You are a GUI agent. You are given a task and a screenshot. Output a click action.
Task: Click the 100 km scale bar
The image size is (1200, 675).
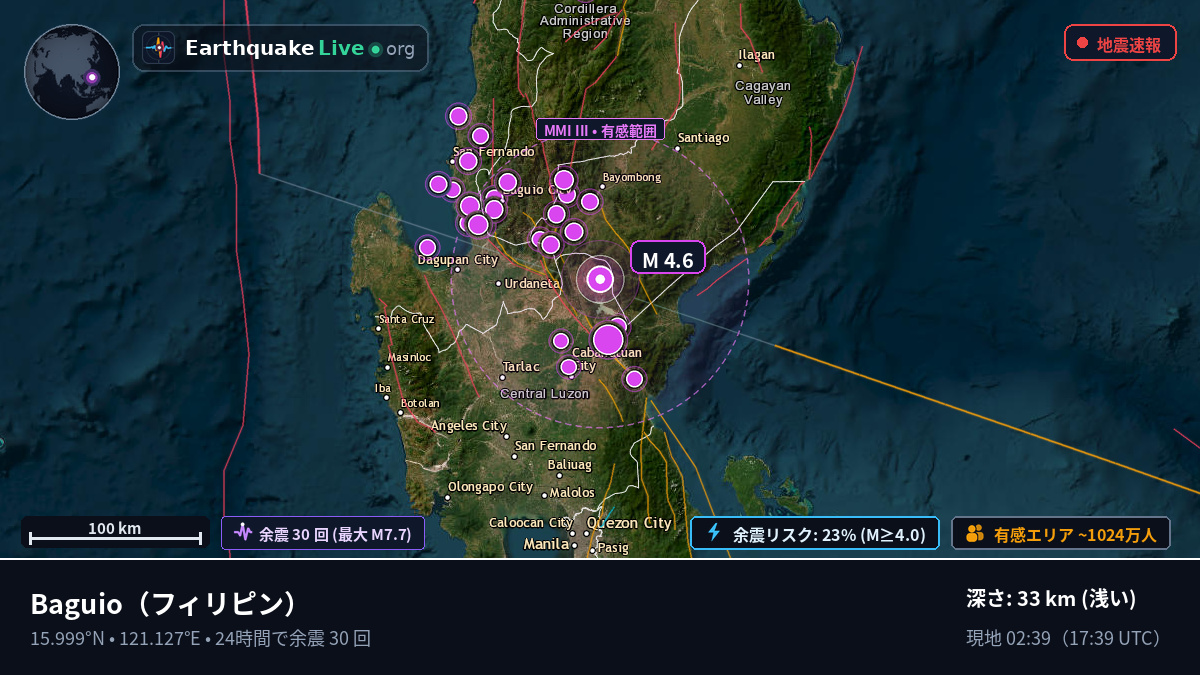tap(115, 532)
